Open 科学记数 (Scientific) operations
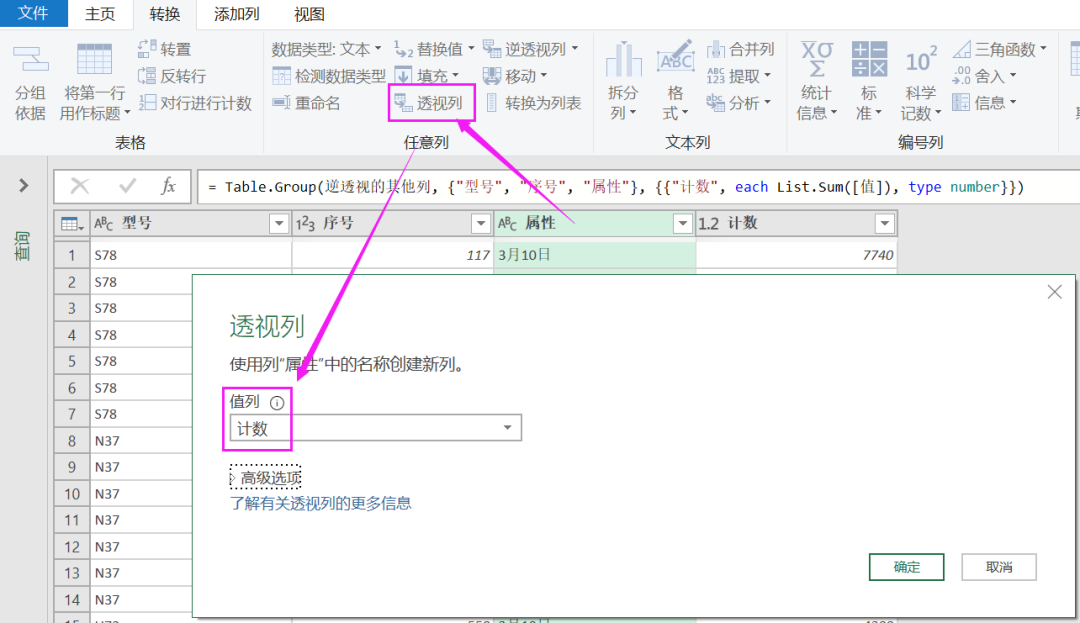This screenshot has height=623, width=1080. tap(921, 81)
